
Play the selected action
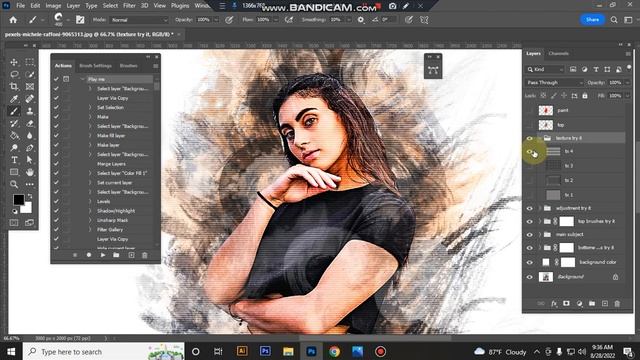click(x=103, y=255)
